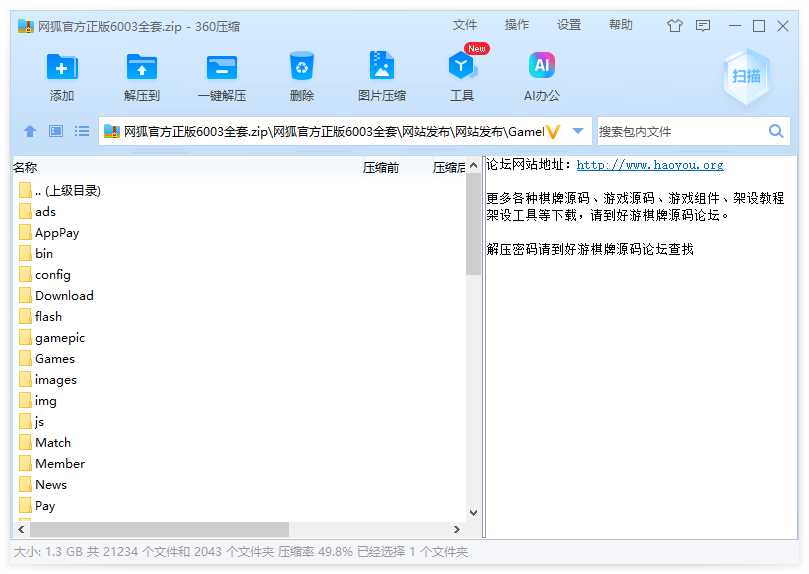Click the scroll down arrow of file list
Viewport: 809px width, 574px height.
point(473,513)
